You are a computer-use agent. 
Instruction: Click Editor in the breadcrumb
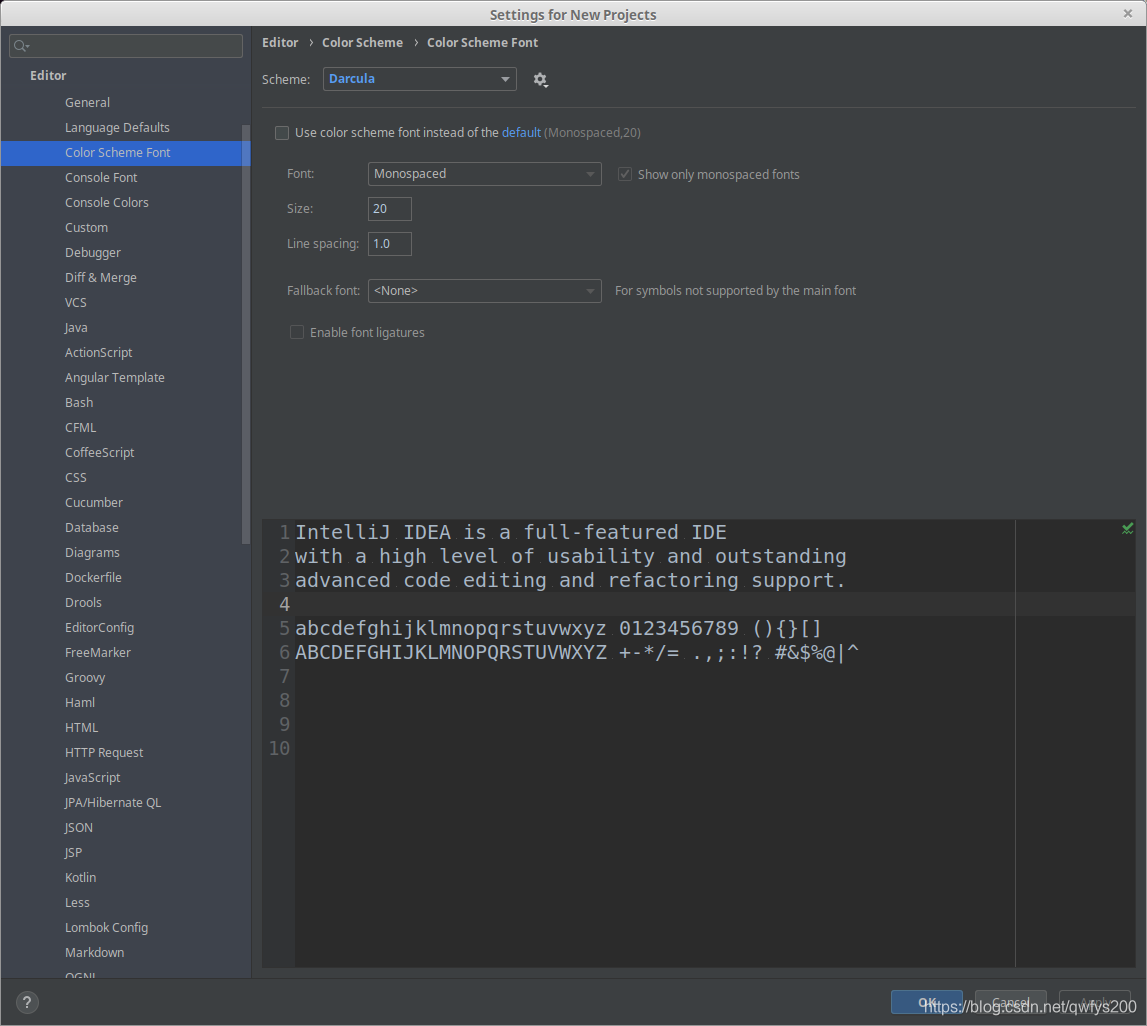[x=280, y=42]
